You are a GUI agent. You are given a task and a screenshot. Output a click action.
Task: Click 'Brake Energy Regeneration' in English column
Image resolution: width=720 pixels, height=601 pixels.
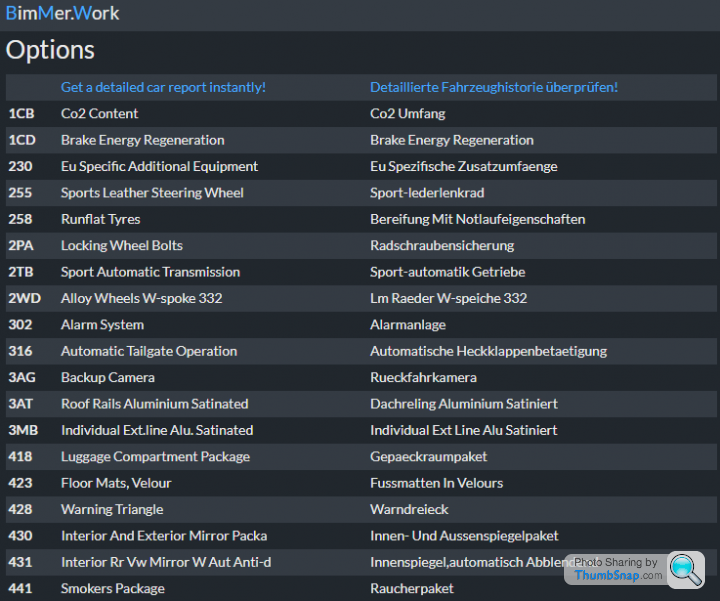(143, 140)
